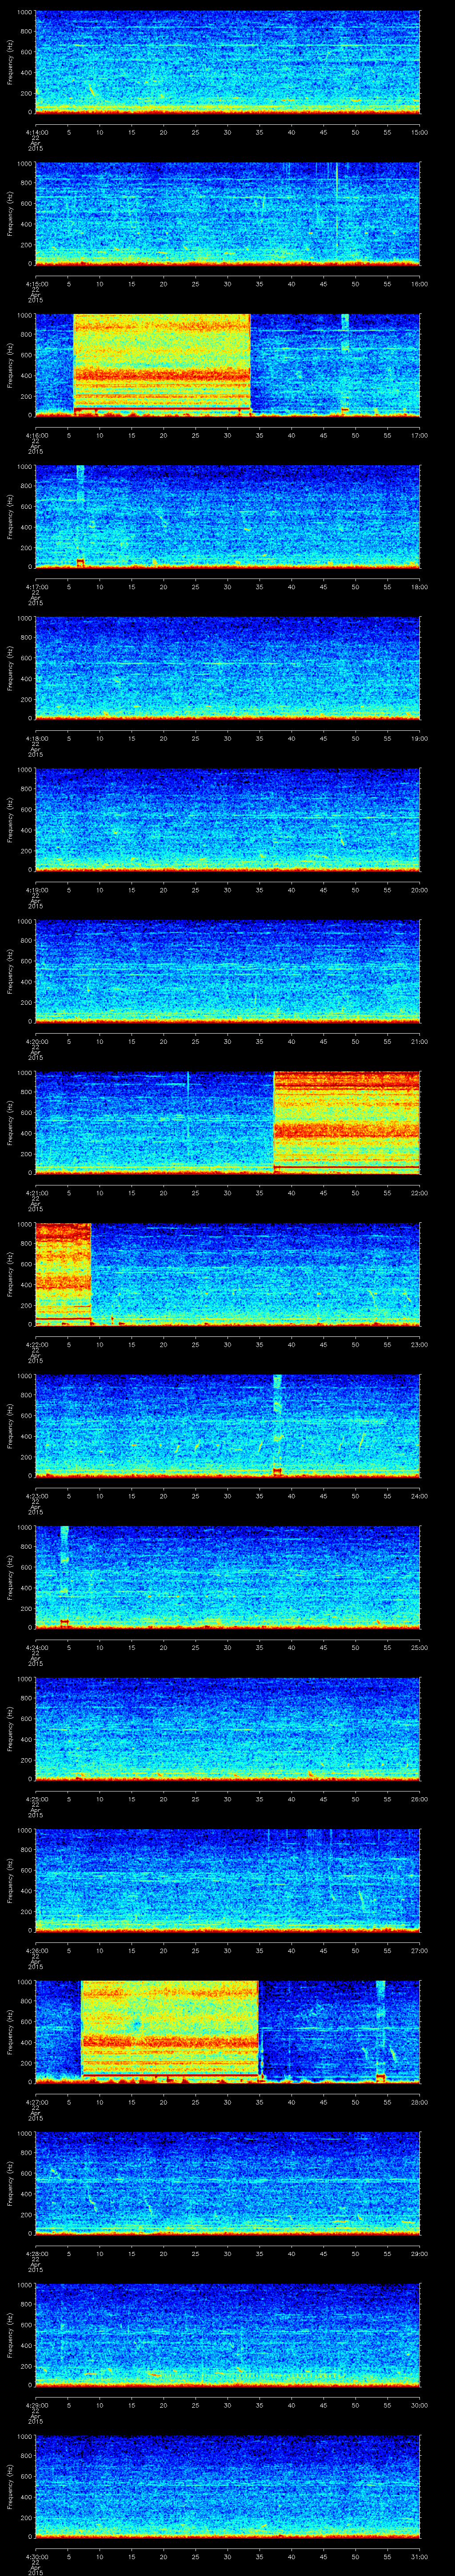Click the '17:00' end-of-axis label

pyautogui.click(x=419, y=435)
